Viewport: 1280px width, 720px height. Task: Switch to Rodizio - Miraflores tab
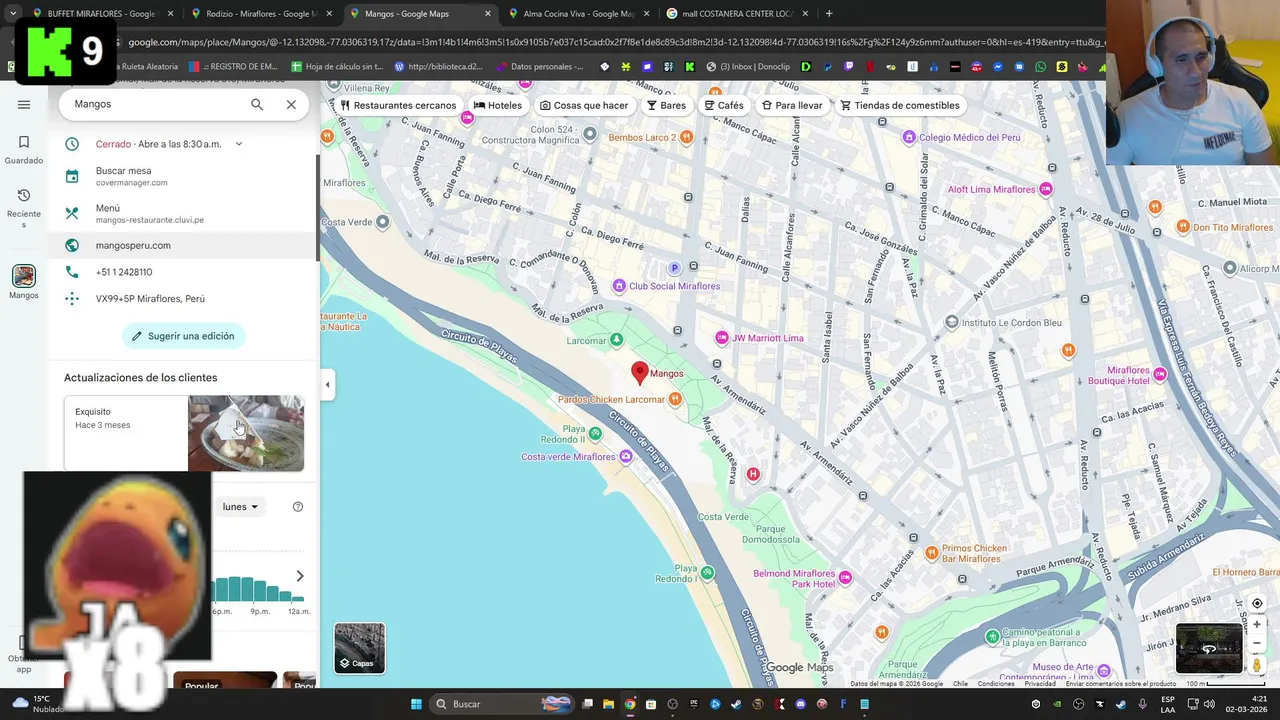click(x=260, y=14)
